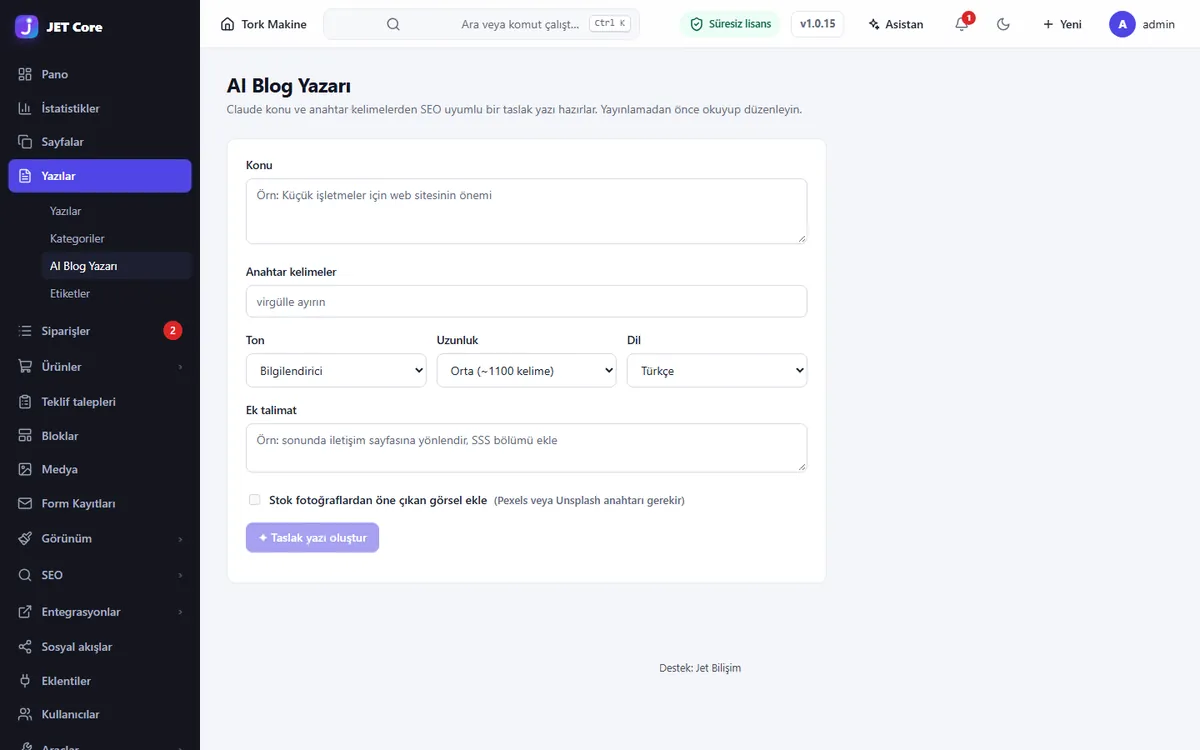Click the JET Core logo icon

click(27, 26)
